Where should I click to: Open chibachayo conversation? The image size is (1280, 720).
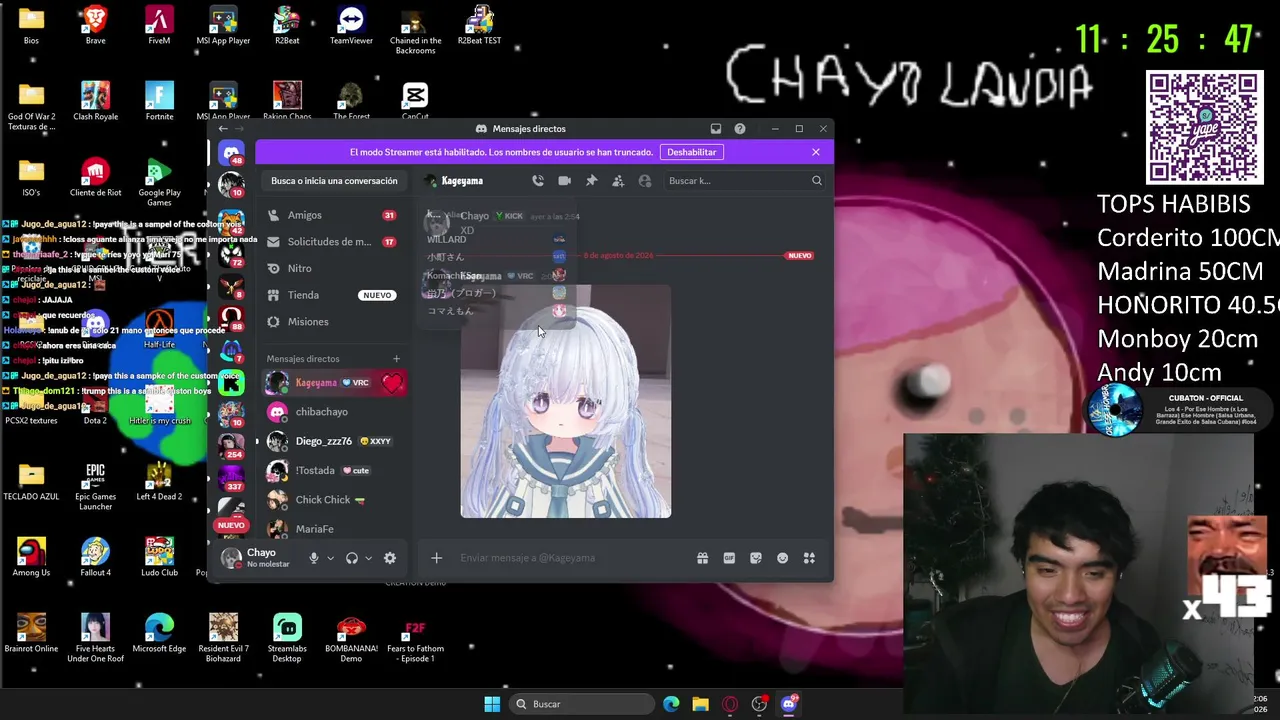pos(334,412)
